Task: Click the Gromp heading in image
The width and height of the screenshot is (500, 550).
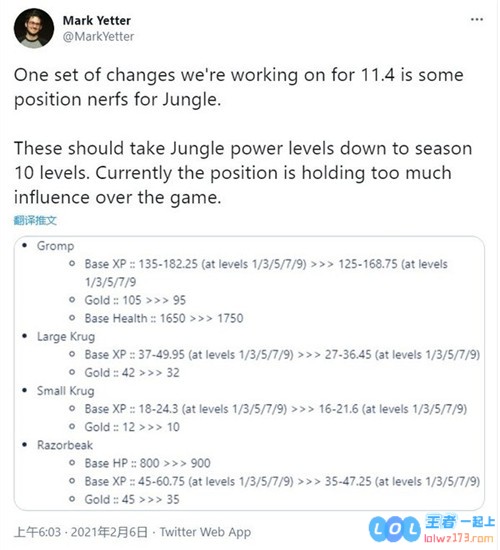Action: tap(55, 246)
